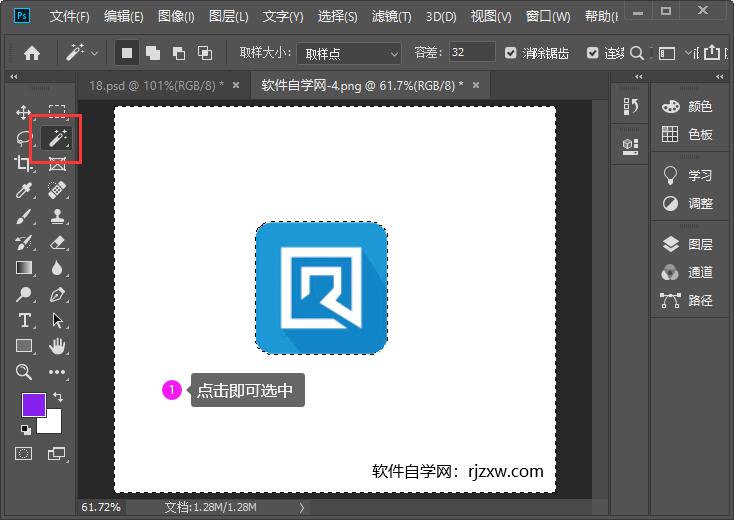Image resolution: width=734 pixels, height=520 pixels.
Task: Click the 容差 tolerance input field
Action: click(x=472, y=52)
